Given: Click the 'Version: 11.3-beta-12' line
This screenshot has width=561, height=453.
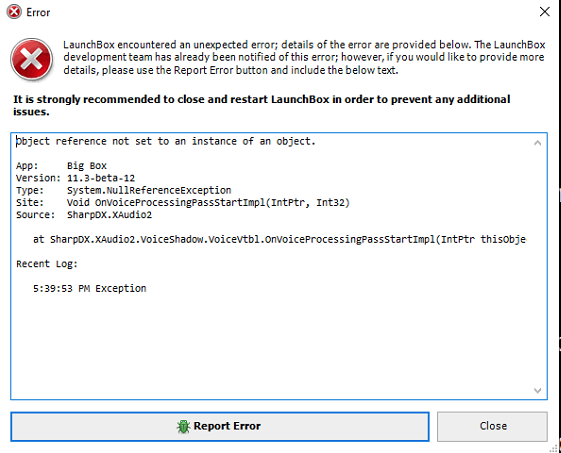Looking at the screenshot, I should pos(75,178).
